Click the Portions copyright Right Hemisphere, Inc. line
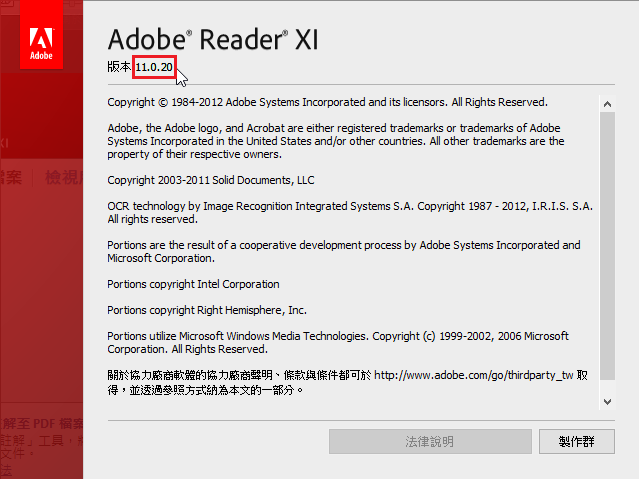This screenshot has height=479, width=639. (x=207, y=310)
